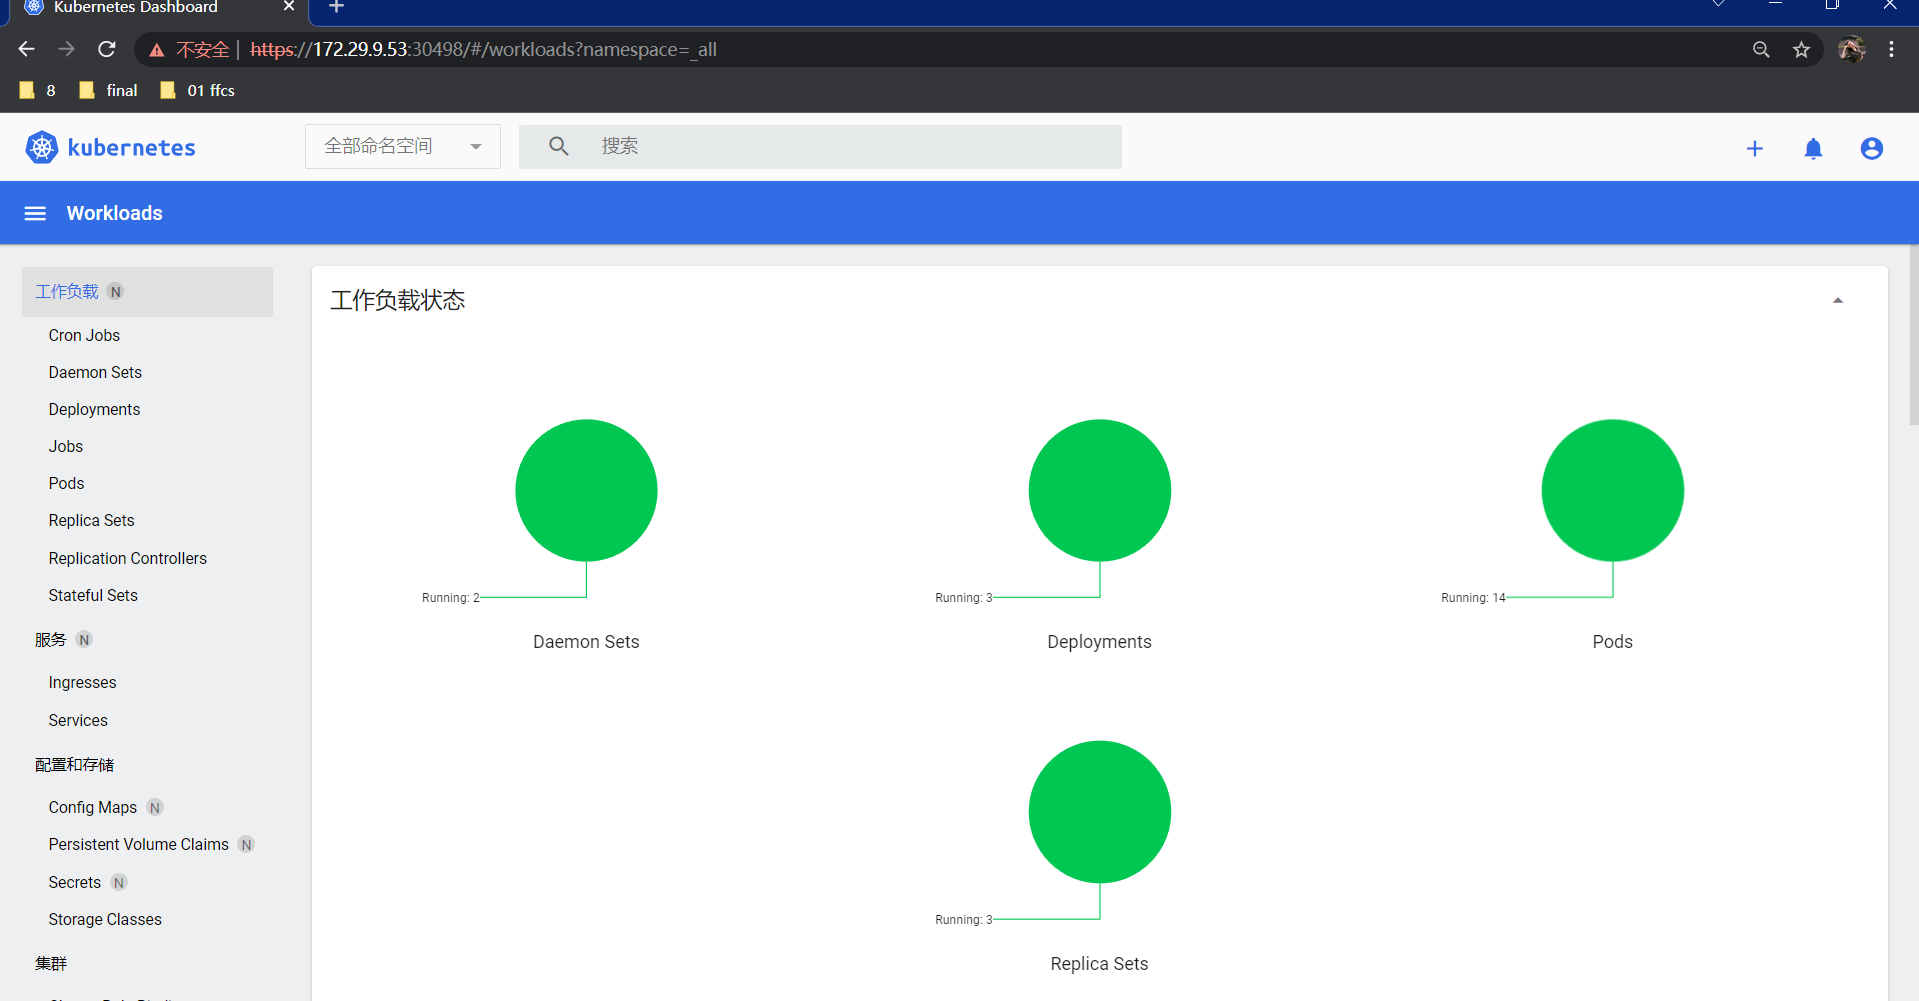Click 'Running: 2' label under Daemon Sets
Viewport: 1919px width, 1001px height.
click(x=451, y=598)
